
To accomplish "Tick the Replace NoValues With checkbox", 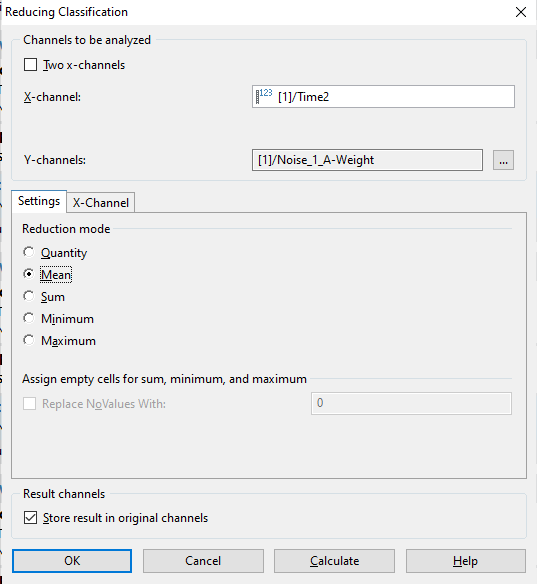I will (29, 404).
